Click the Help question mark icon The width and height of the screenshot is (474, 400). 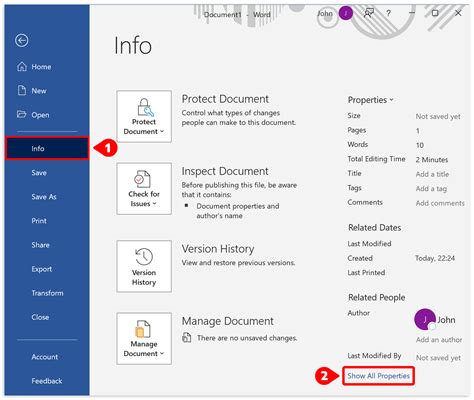tap(388, 13)
